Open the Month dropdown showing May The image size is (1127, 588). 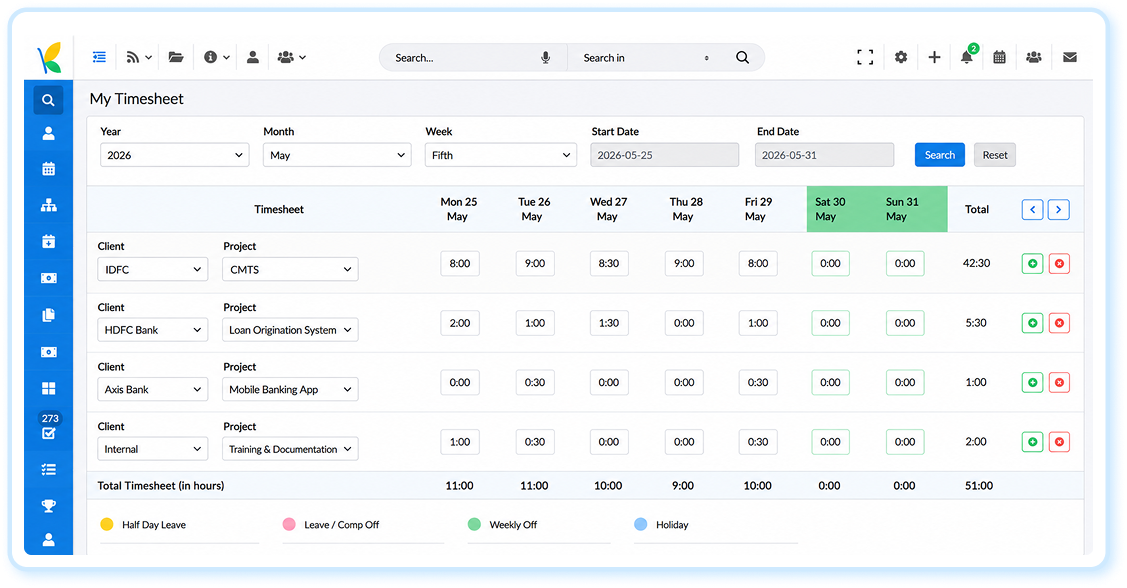(x=337, y=155)
